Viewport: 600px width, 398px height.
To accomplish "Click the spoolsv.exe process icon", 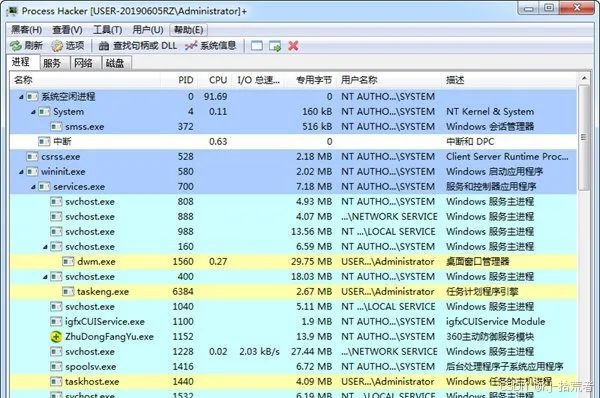I will point(56,367).
